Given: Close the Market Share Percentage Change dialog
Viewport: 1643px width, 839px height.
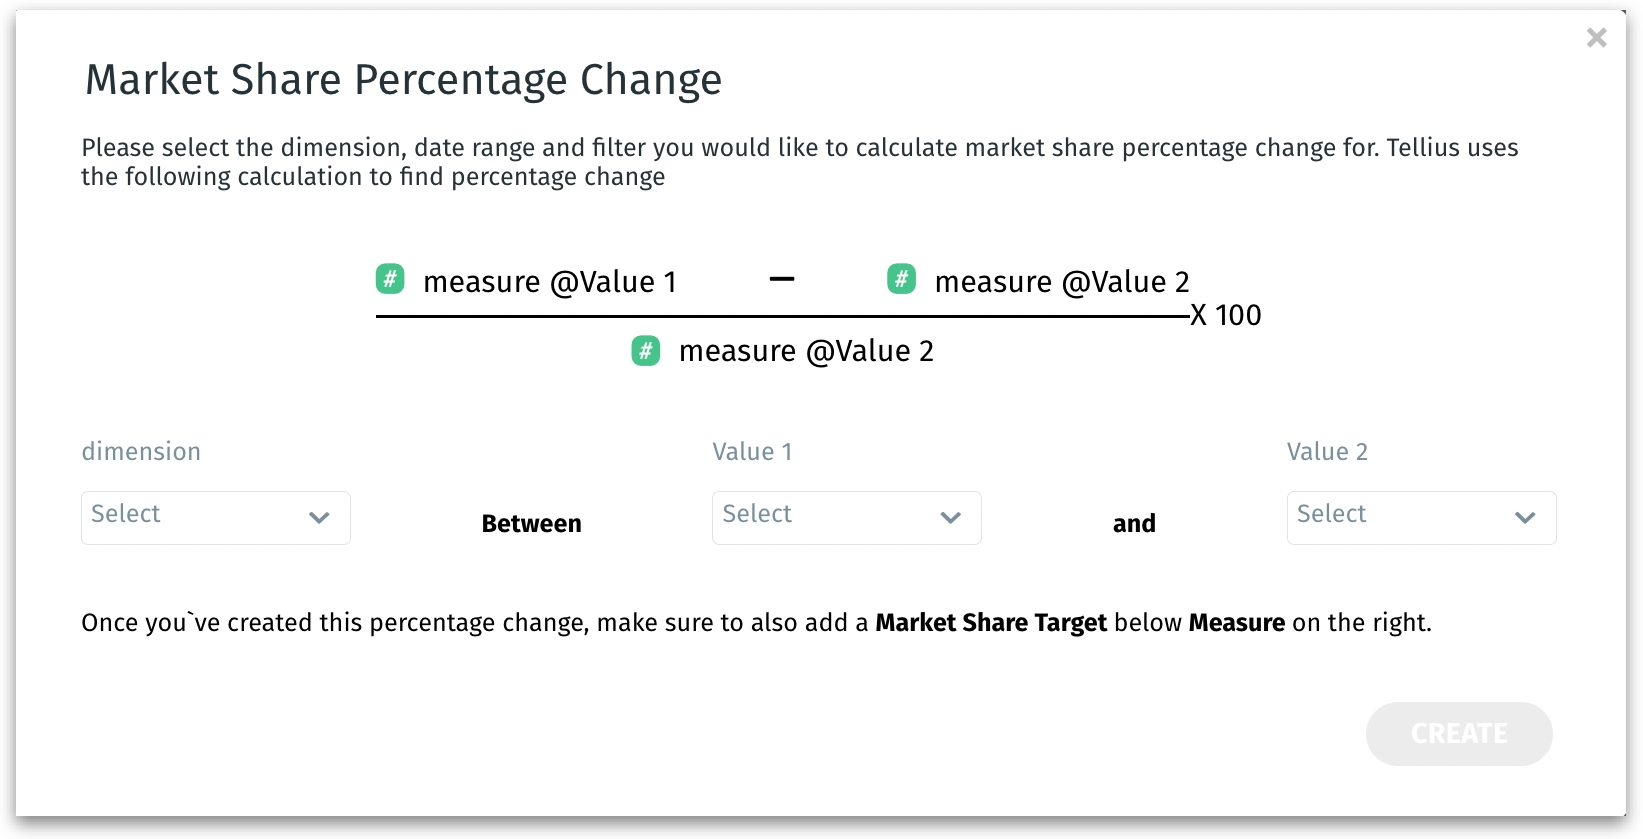Looking at the screenshot, I should point(1596,38).
